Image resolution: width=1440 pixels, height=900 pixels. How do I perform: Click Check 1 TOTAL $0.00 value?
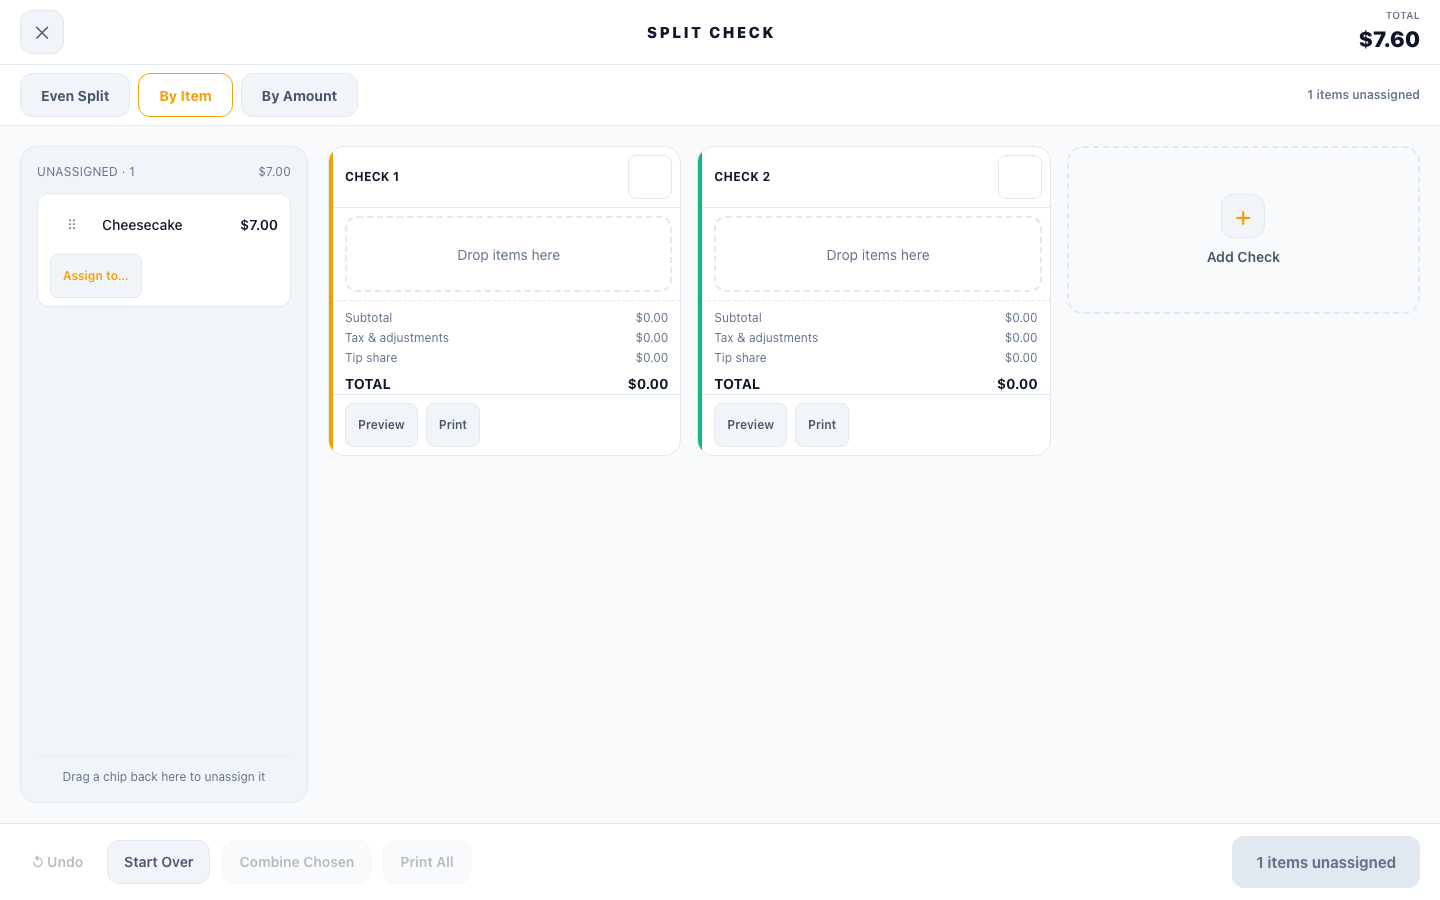[648, 384]
